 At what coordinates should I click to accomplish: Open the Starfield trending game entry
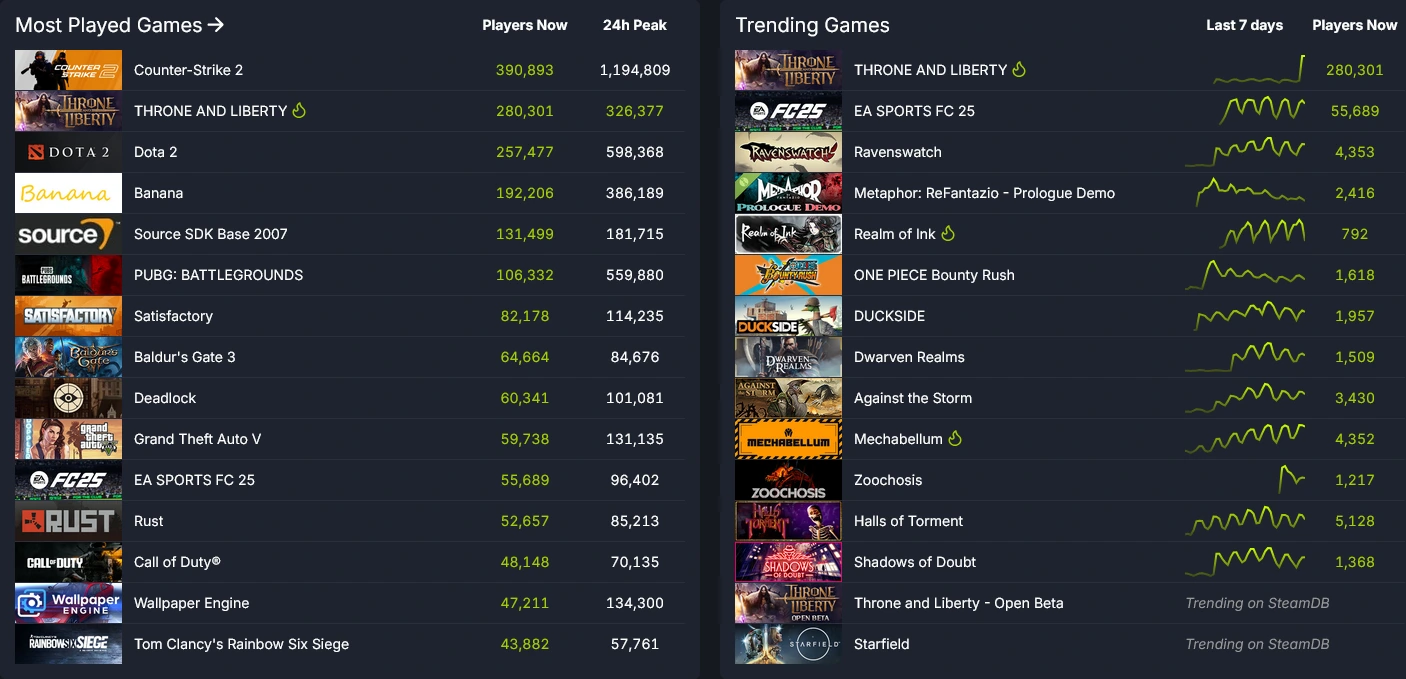(x=881, y=644)
